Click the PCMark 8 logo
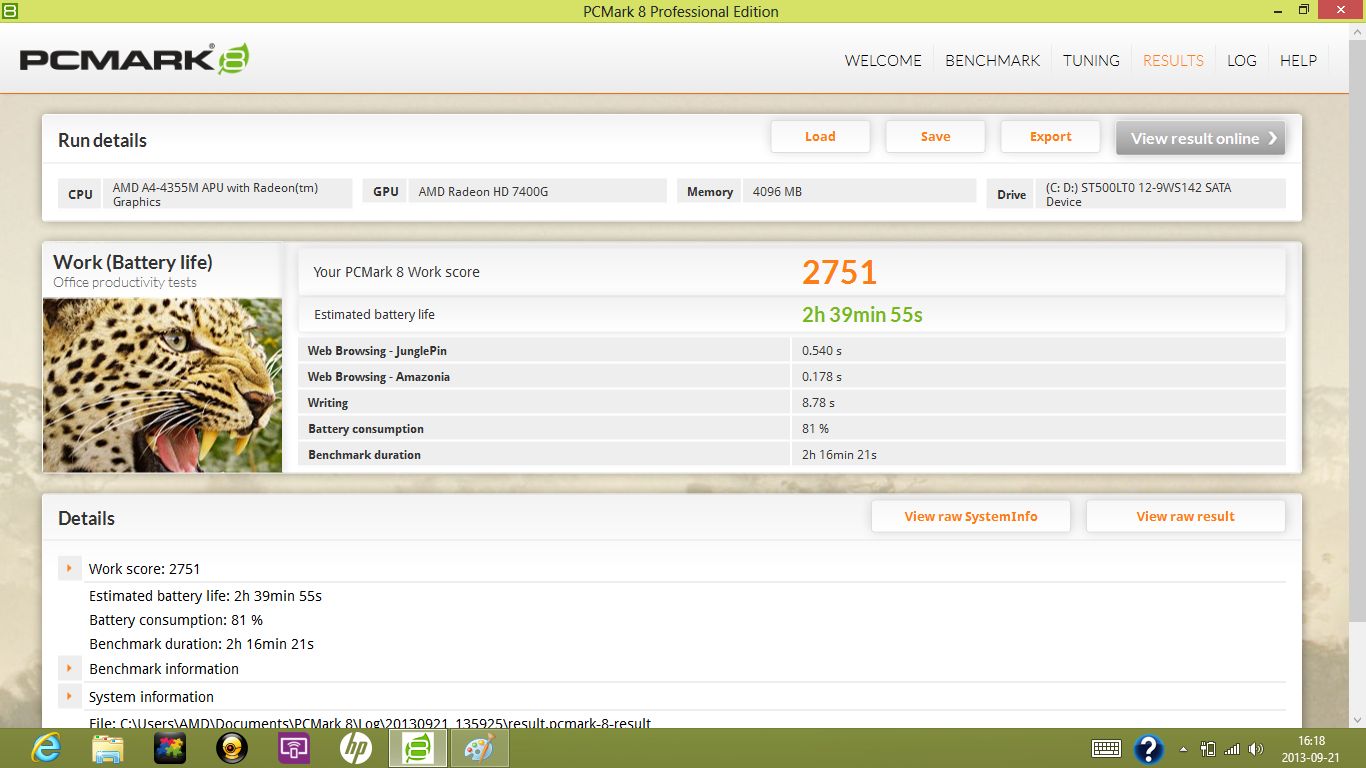 point(134,59)
